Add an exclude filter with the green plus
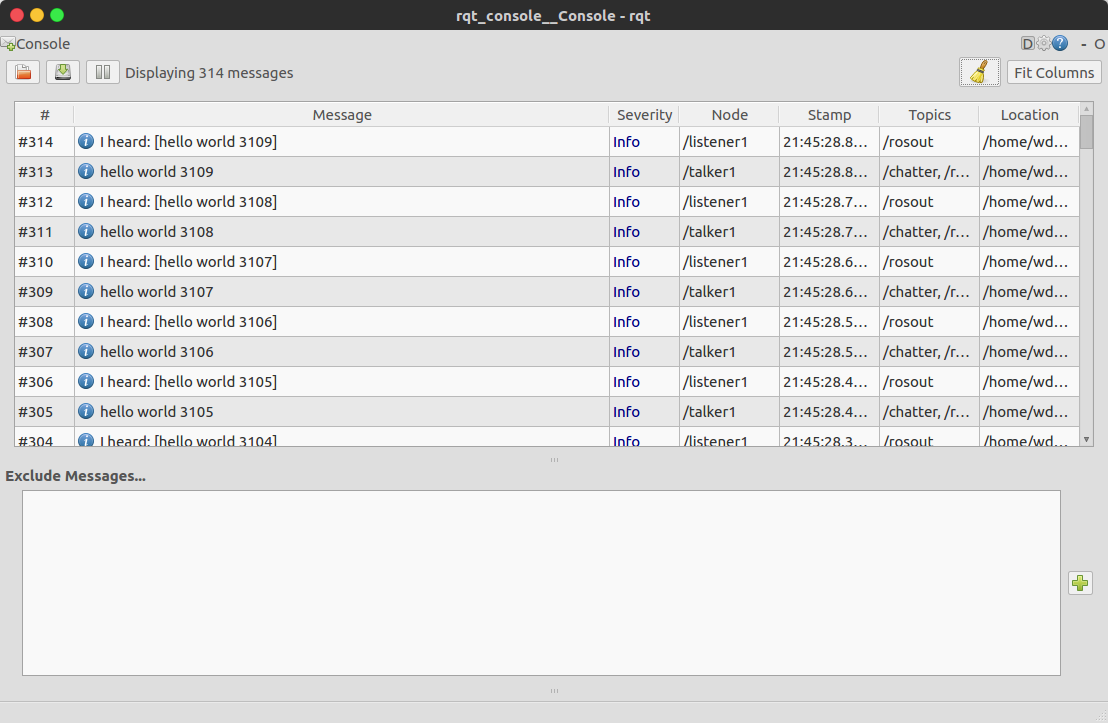The height and width of the screenshot is (723, 1108). click(1080, 583)
